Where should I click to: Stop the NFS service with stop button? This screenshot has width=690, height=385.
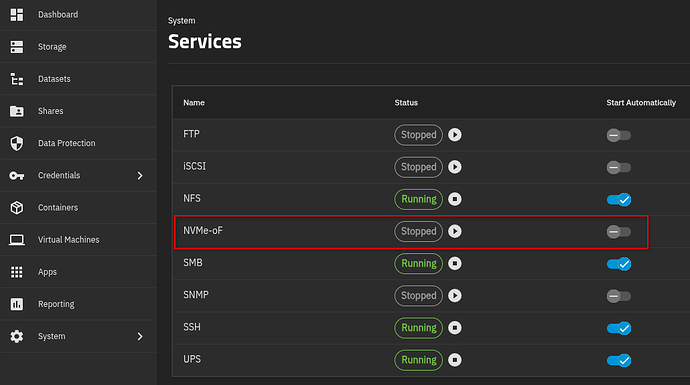pyautogui.click(x=455, y=199)
